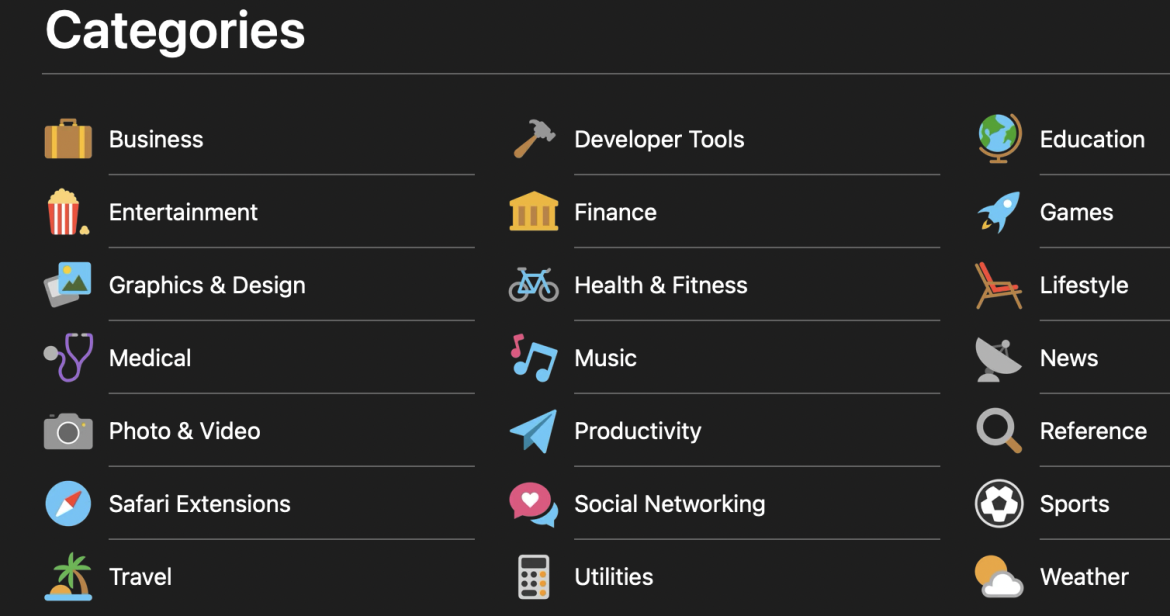
Task: Open the Weather category
Action: click(1083, 577)
